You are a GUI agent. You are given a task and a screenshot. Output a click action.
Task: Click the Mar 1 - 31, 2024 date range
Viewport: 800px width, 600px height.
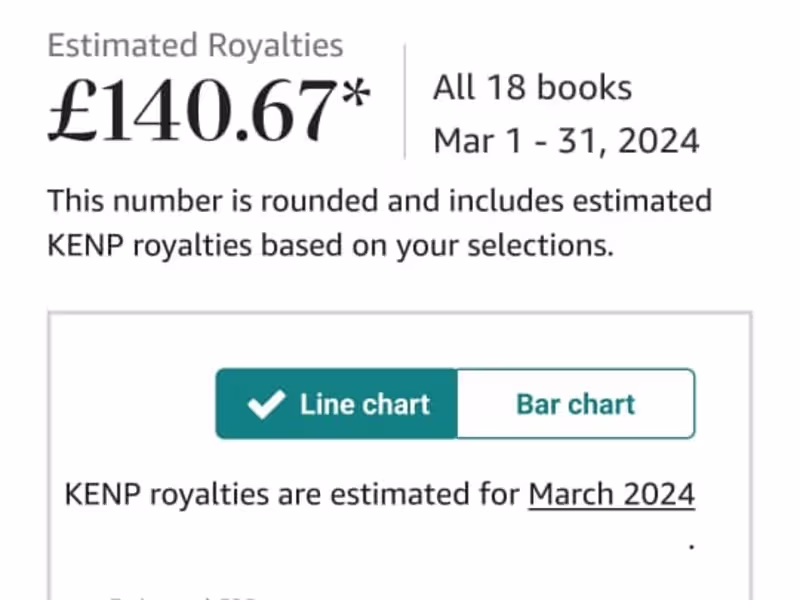click(x=566, y=141)
